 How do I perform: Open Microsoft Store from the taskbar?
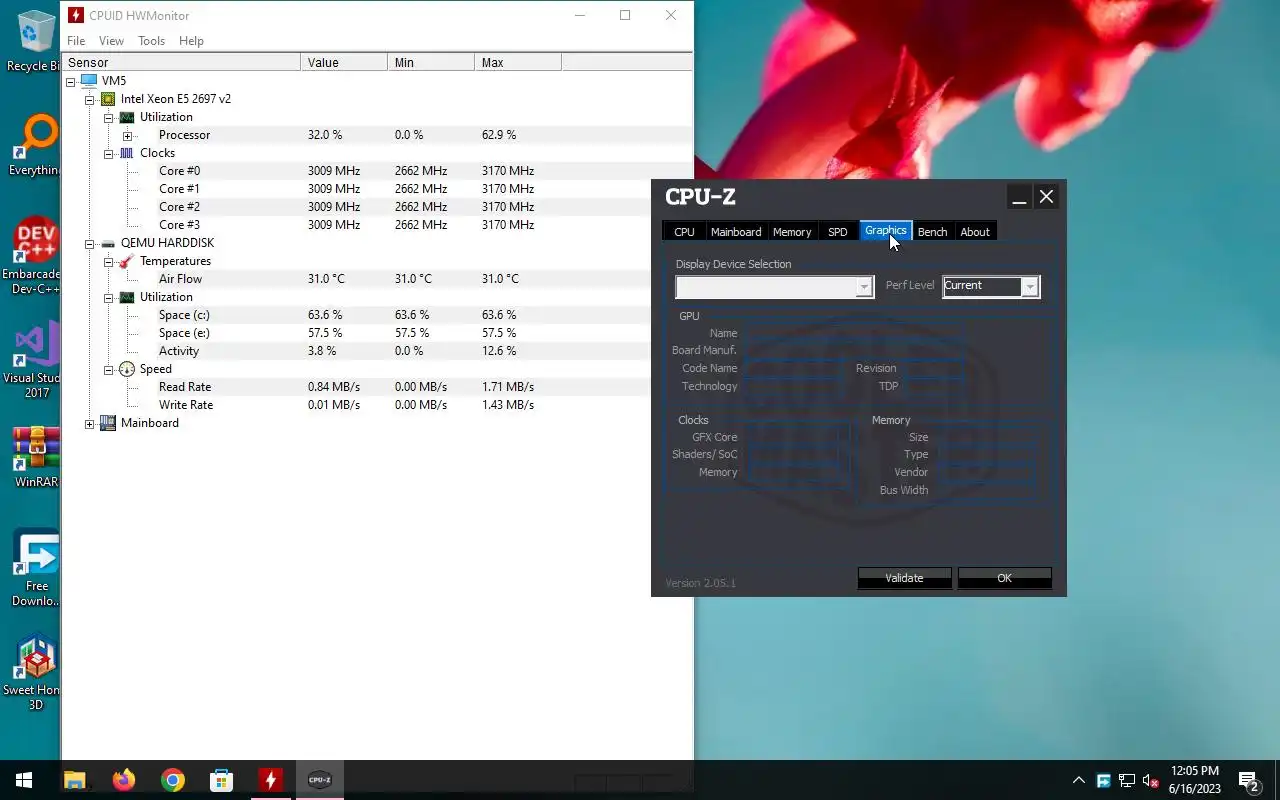point(221,780)
